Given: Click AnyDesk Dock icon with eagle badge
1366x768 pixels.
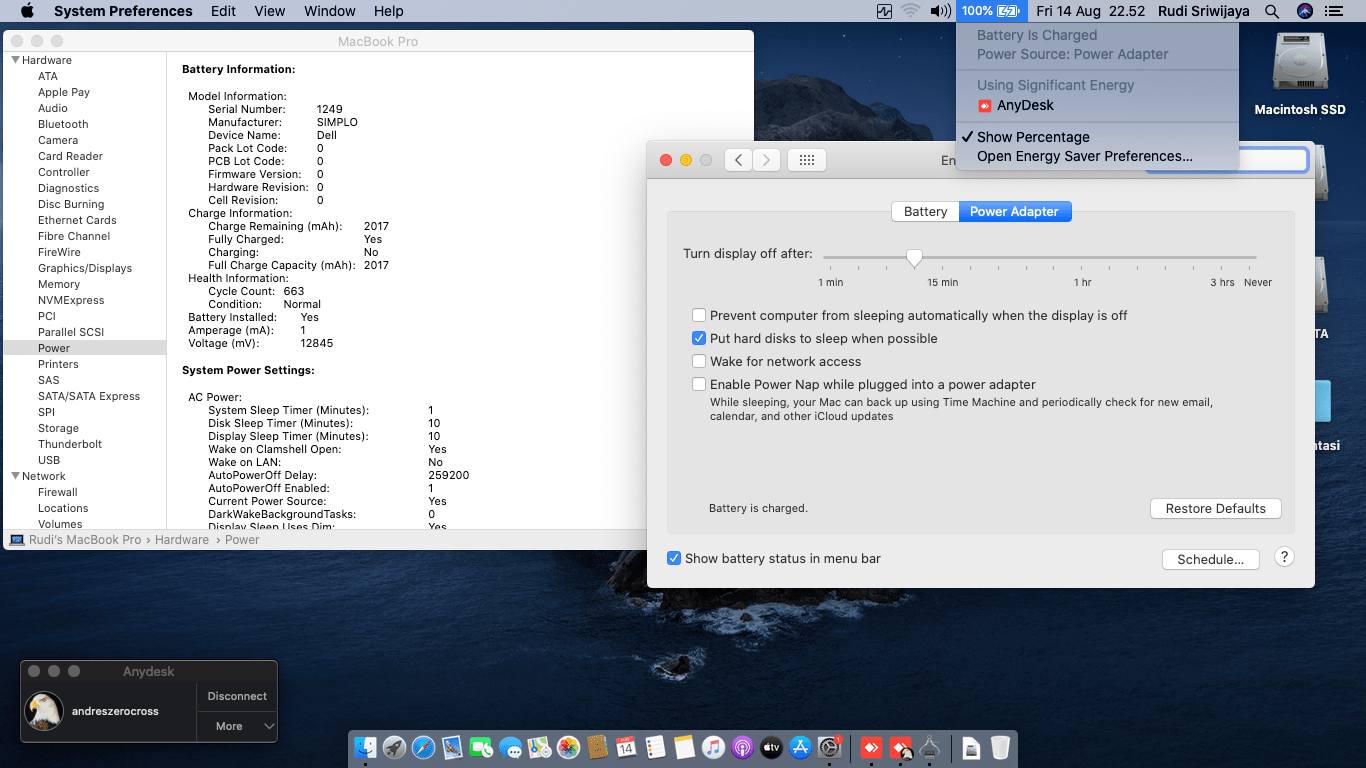Looking at the screenshot, I should click(901, 747).
